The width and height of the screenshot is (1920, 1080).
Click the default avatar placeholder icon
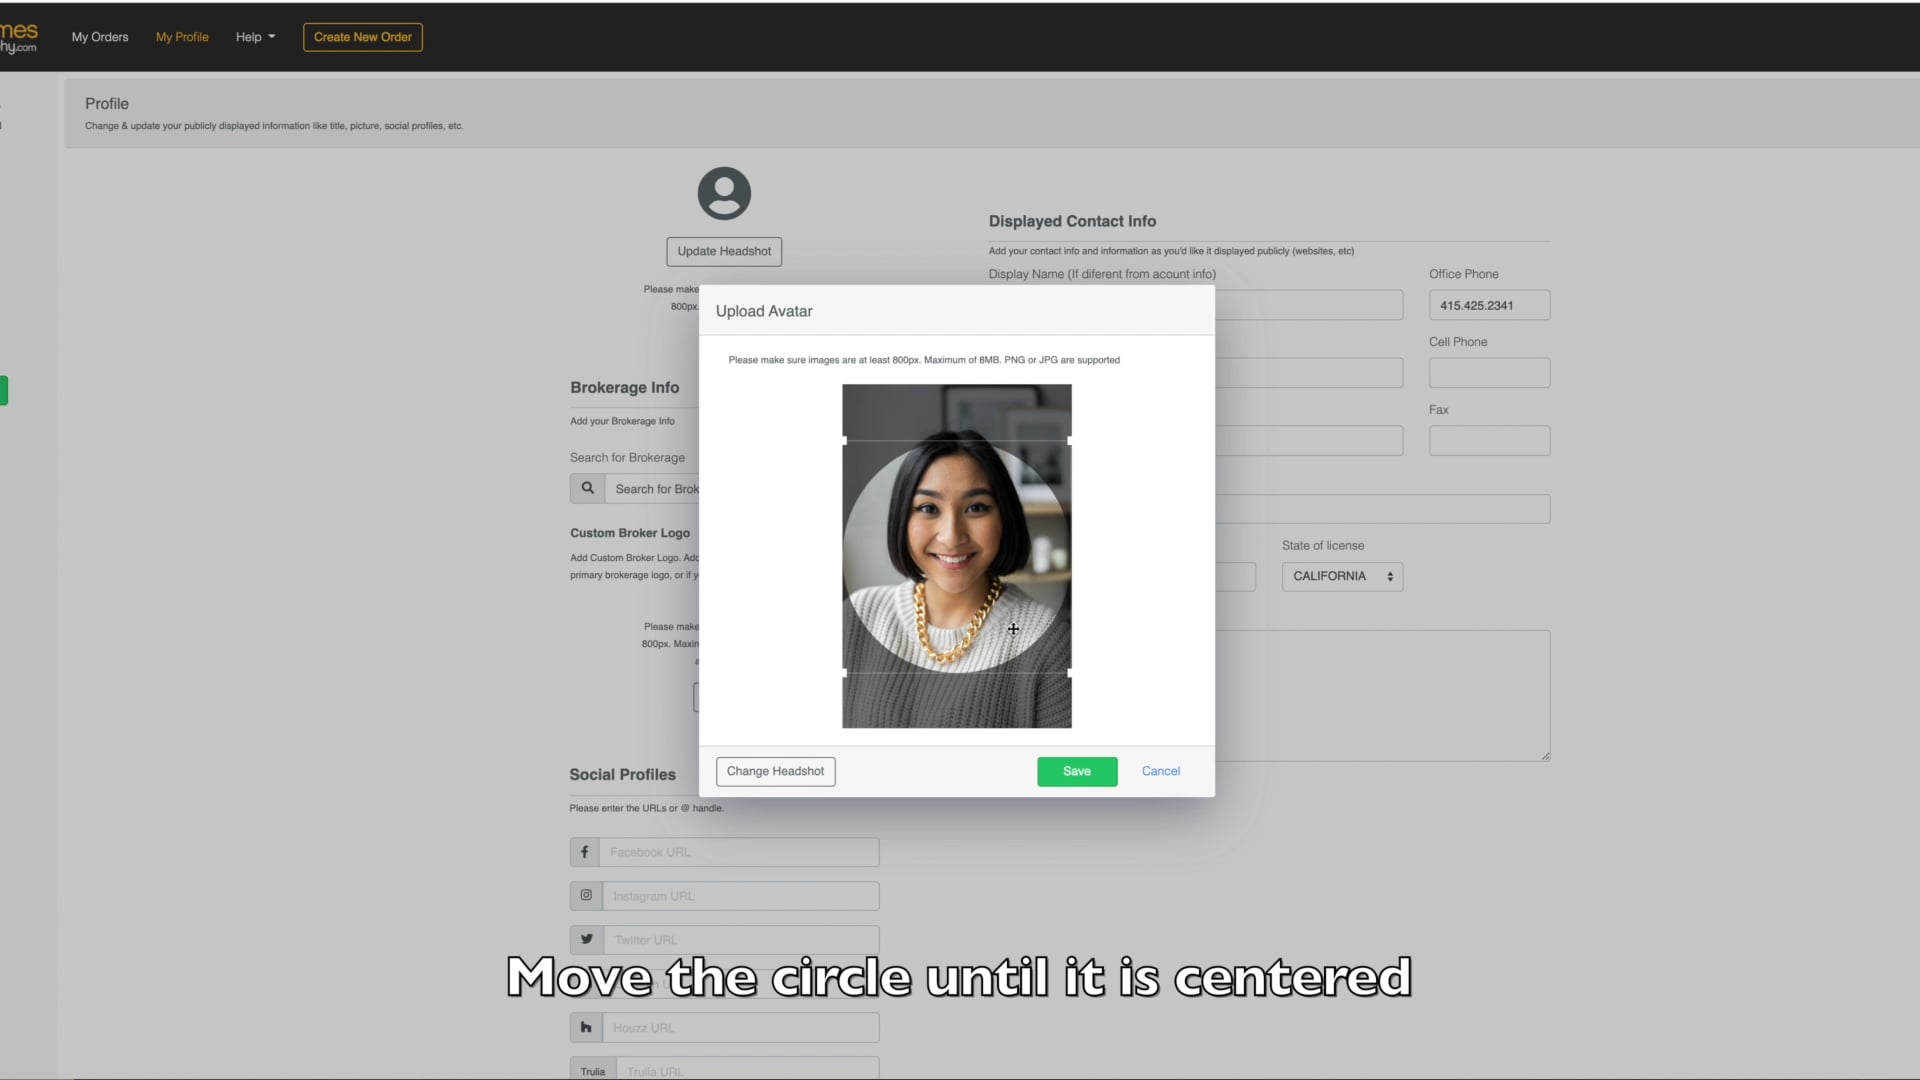(723, 193)
